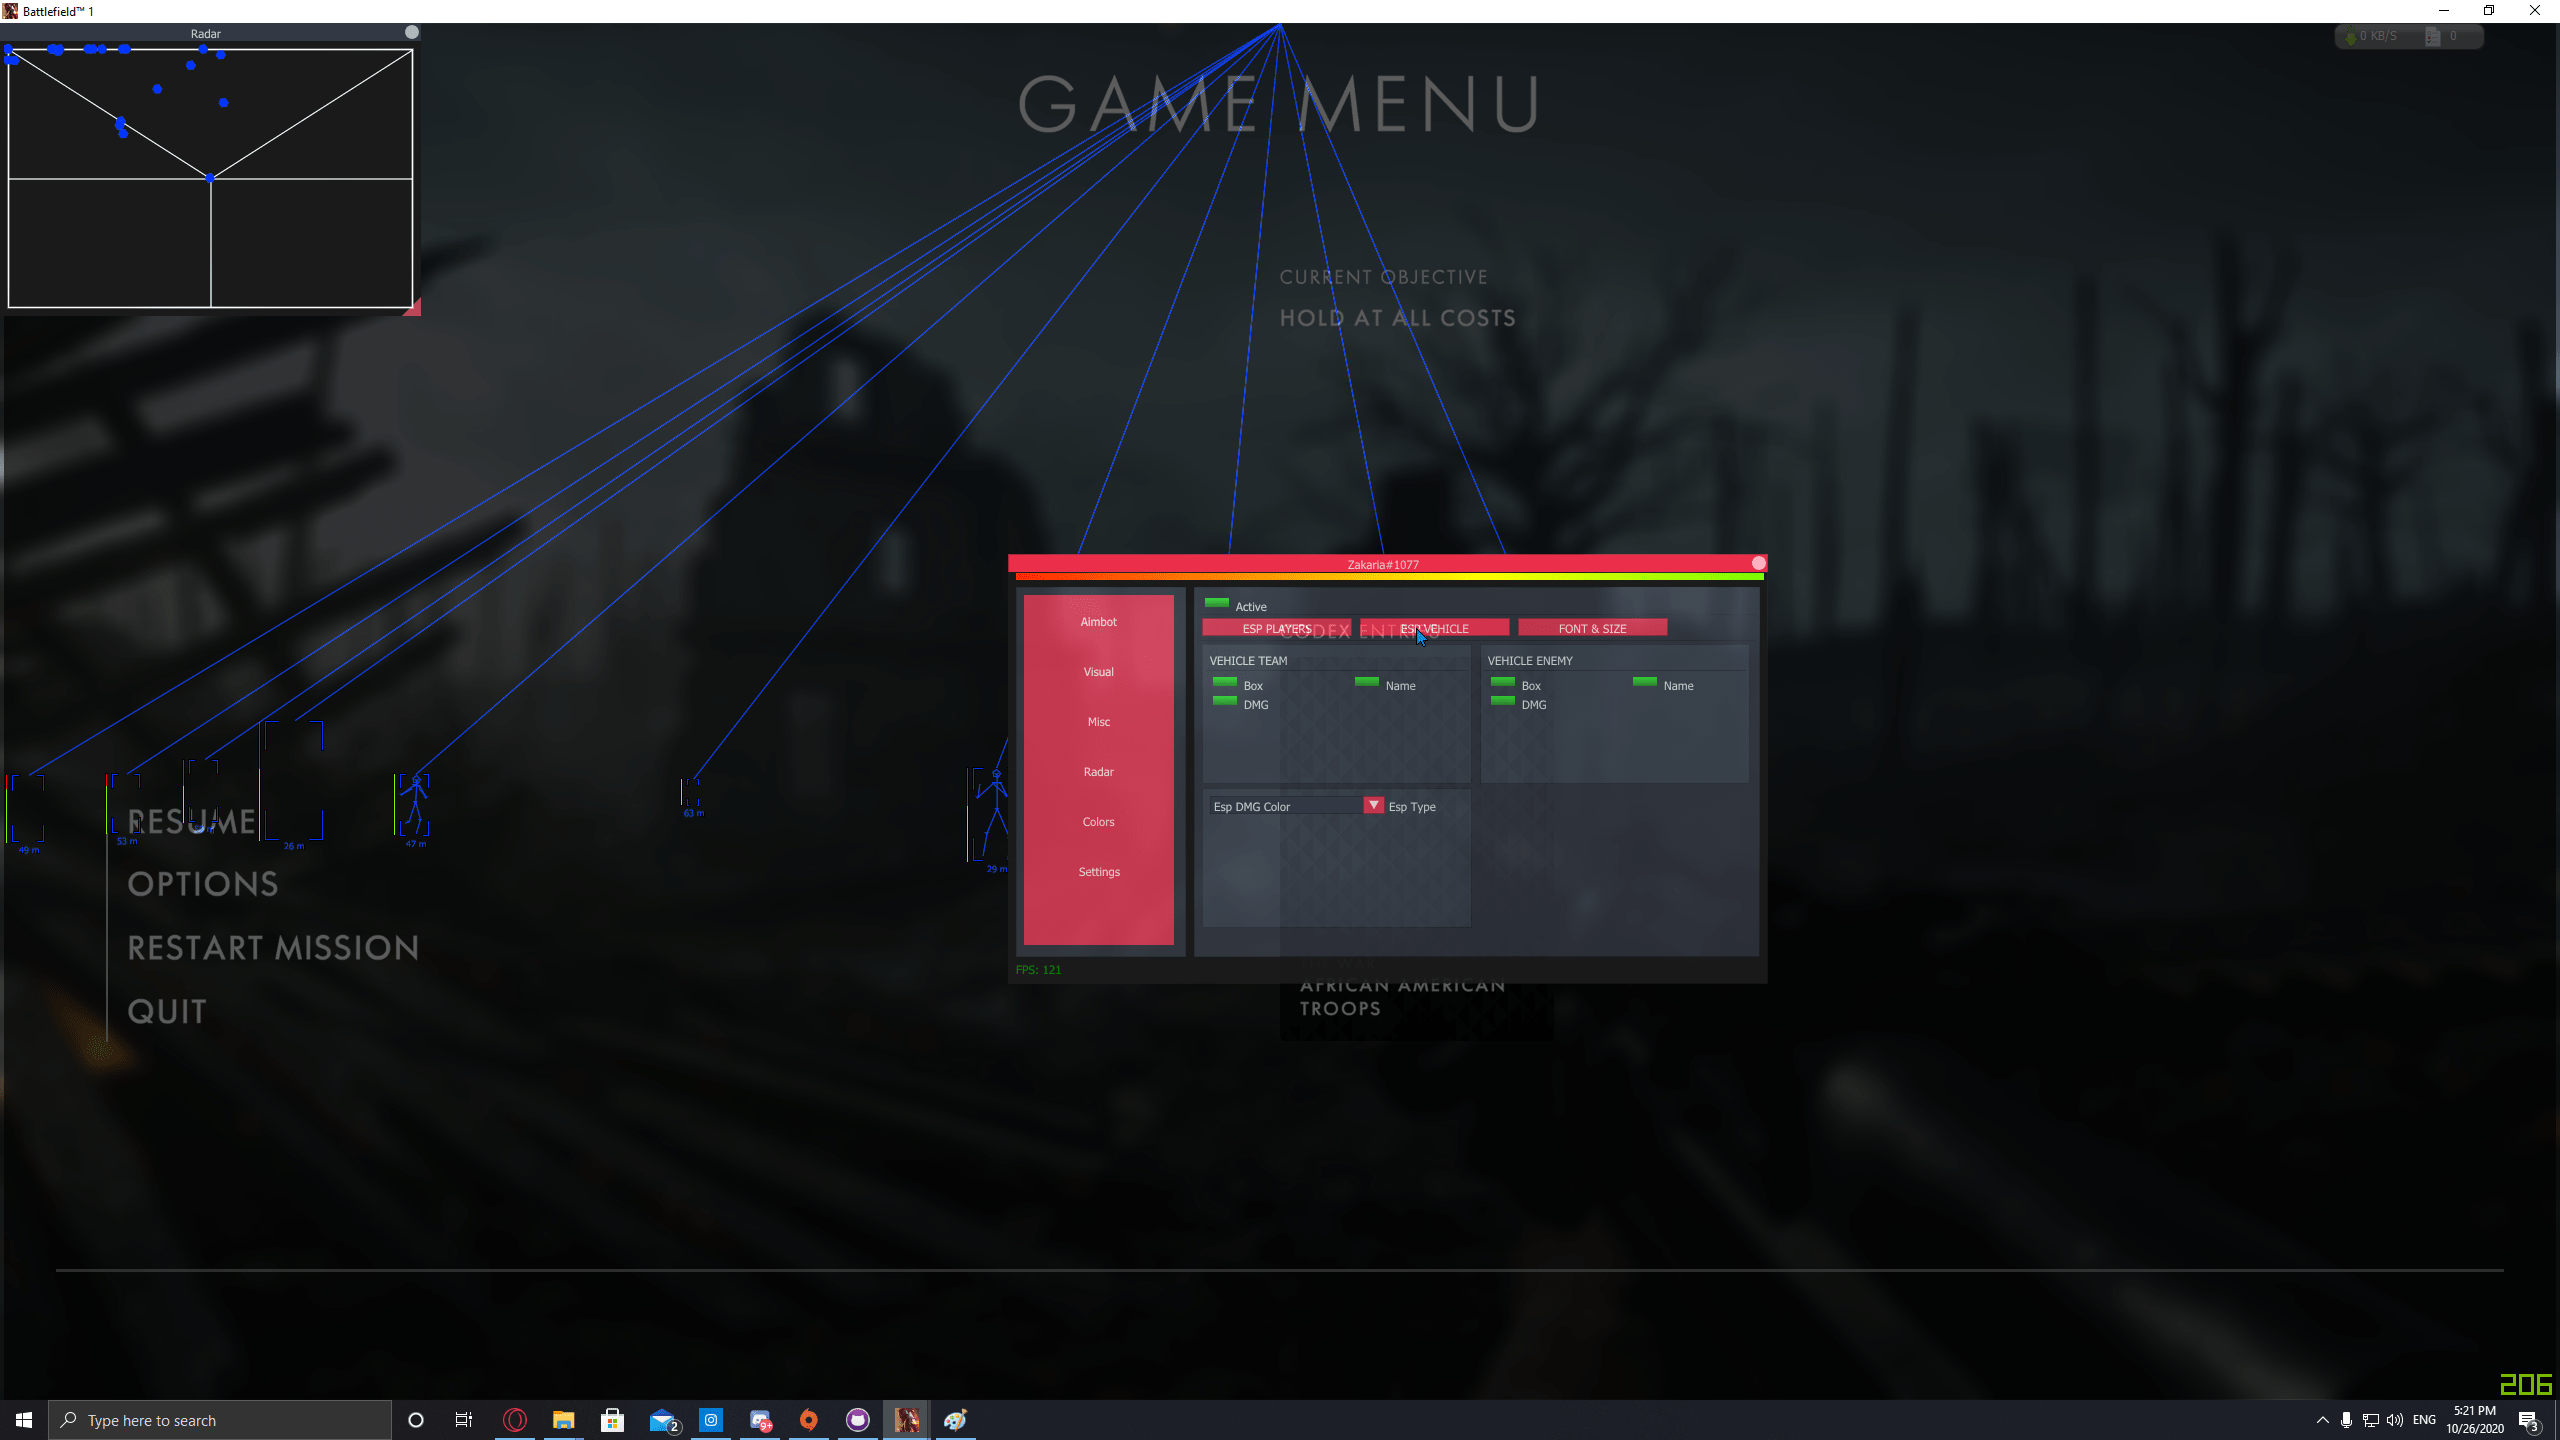This screenshot has height=1440, width=2560.
Task: Open the Radar section in sidebar
Action: 1098,772
